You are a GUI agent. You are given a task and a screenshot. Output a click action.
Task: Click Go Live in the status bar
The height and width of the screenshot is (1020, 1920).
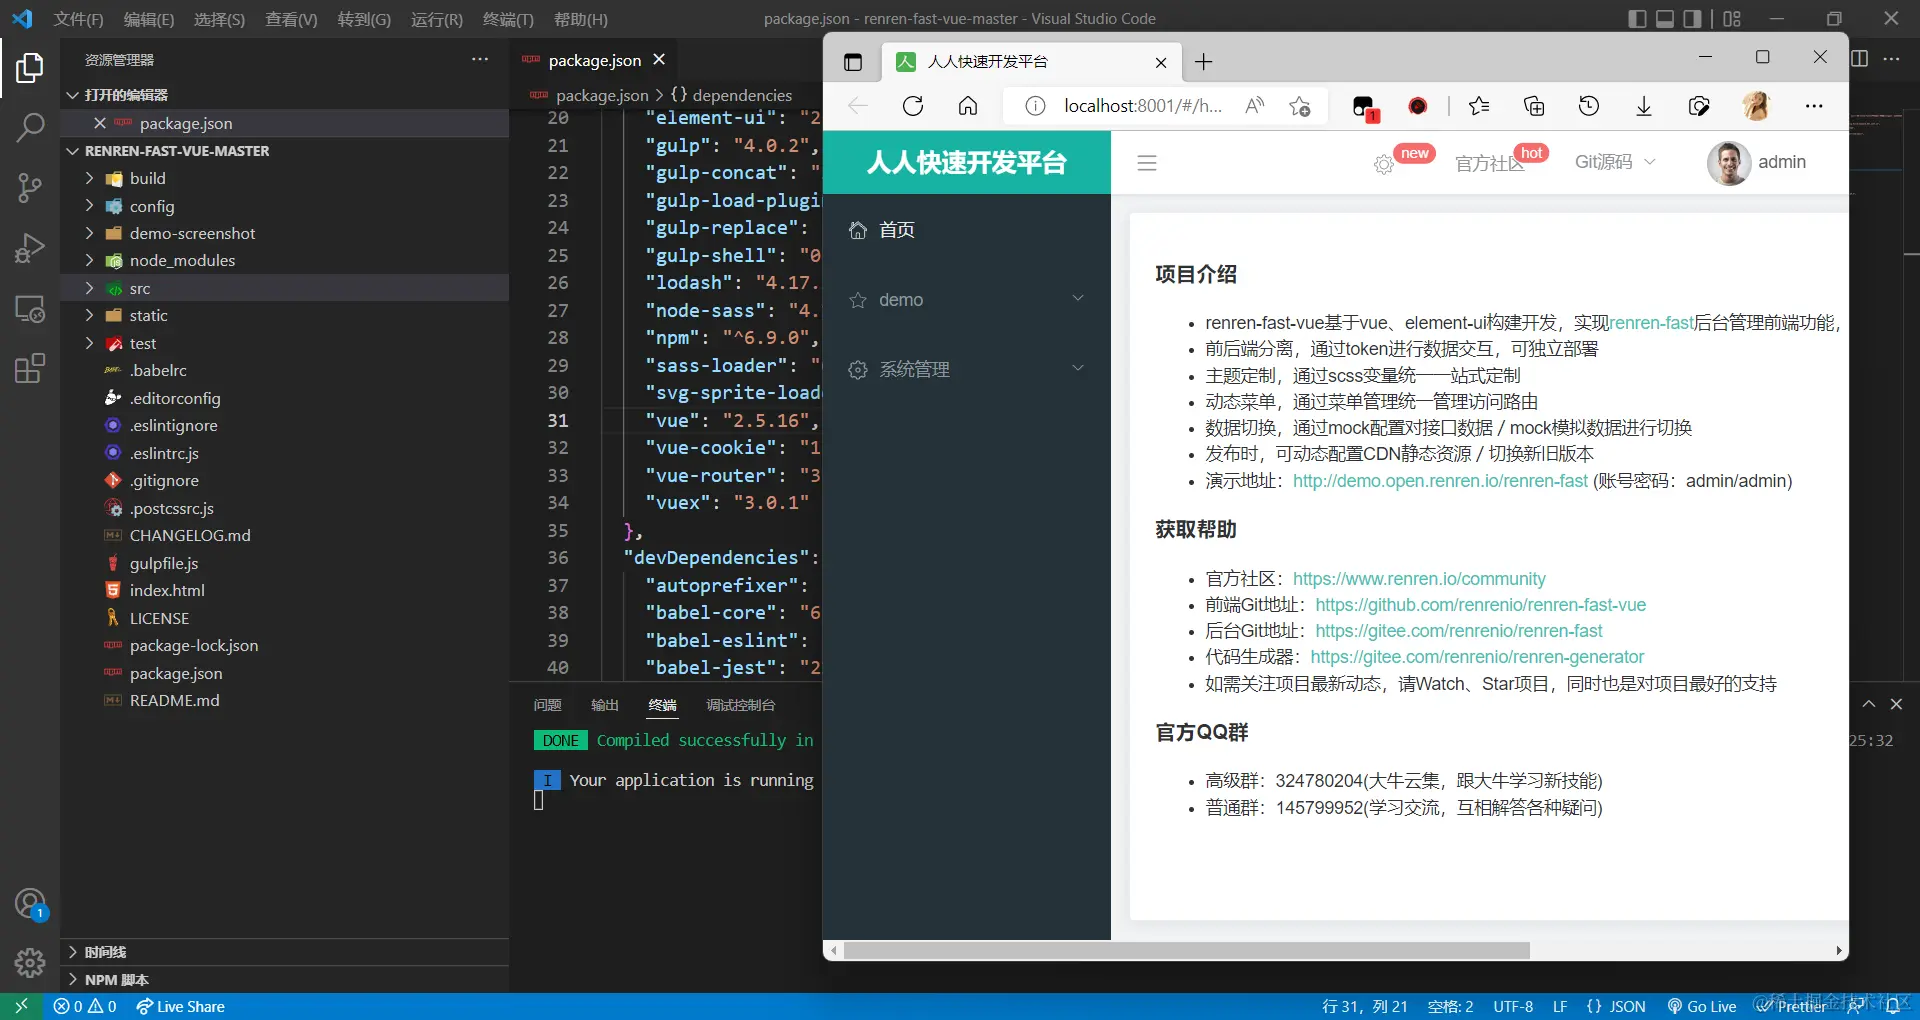tap(1701, 1006)
